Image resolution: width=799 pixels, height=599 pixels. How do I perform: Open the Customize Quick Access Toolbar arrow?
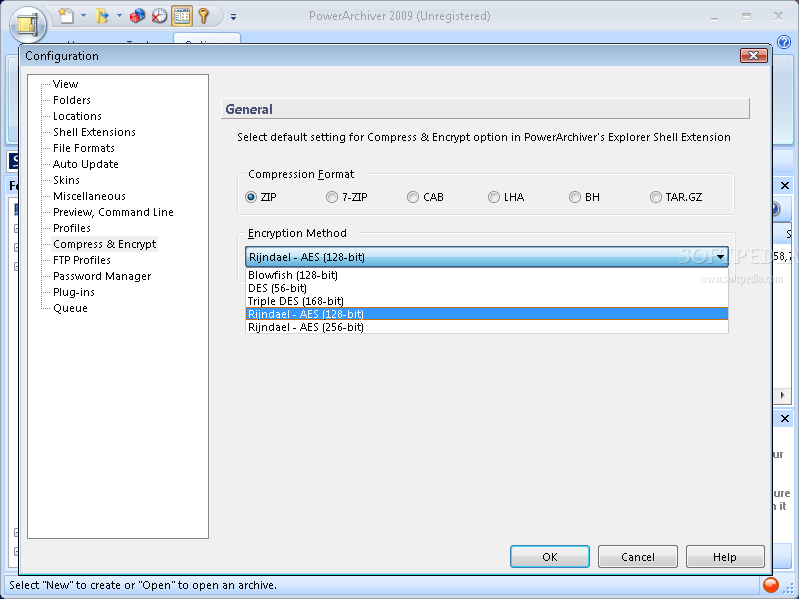click(233, 17)
